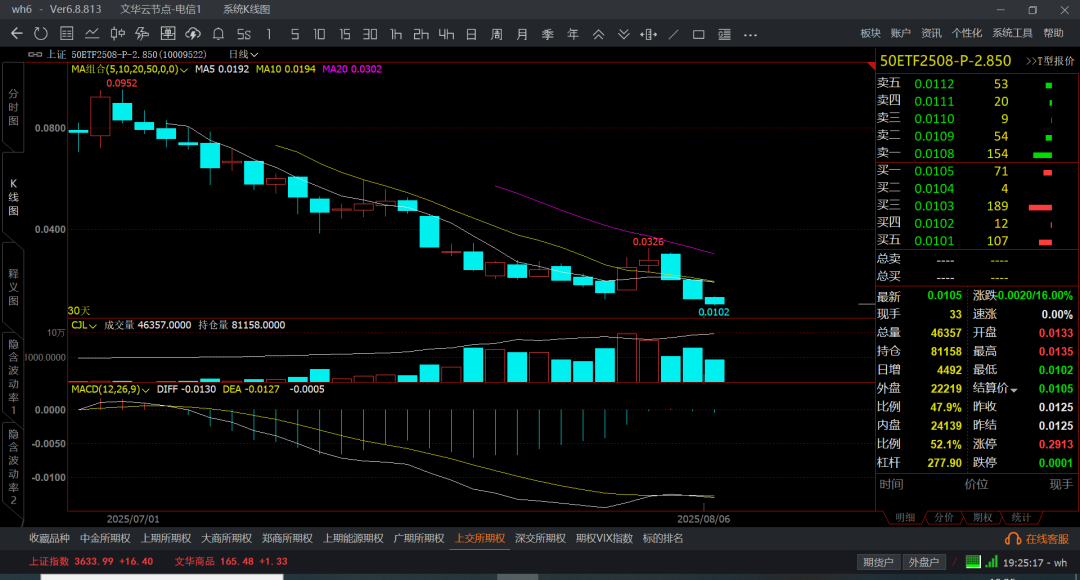Click the double down-chevron icon

[x=623, y=34]
